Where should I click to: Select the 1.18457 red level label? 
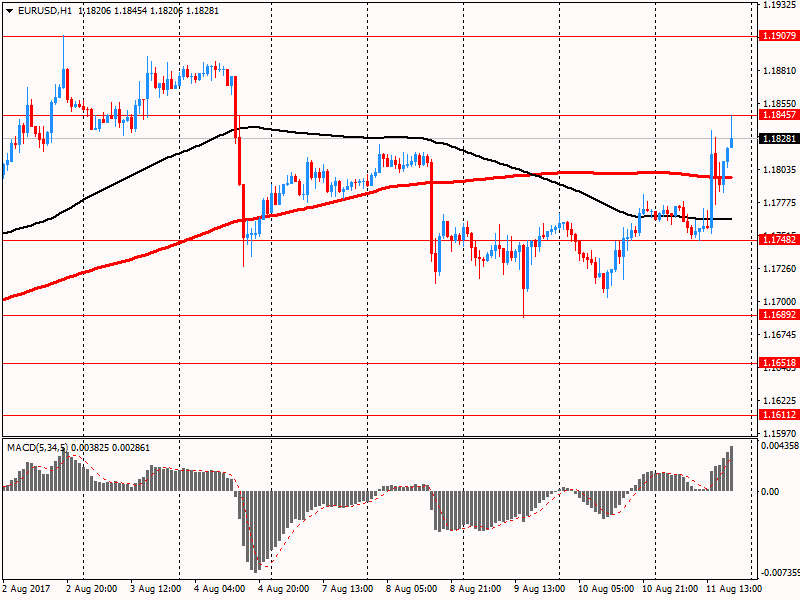pos(779,115)
